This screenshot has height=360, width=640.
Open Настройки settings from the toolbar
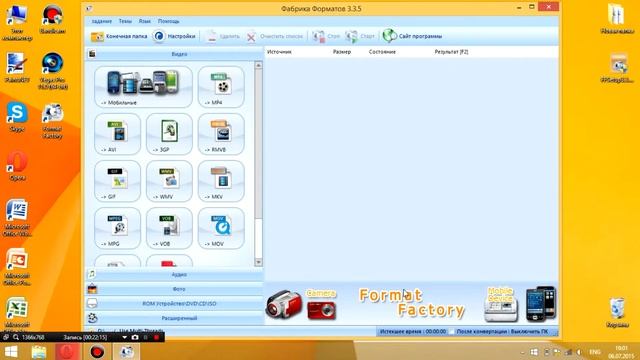coord(174,36)
